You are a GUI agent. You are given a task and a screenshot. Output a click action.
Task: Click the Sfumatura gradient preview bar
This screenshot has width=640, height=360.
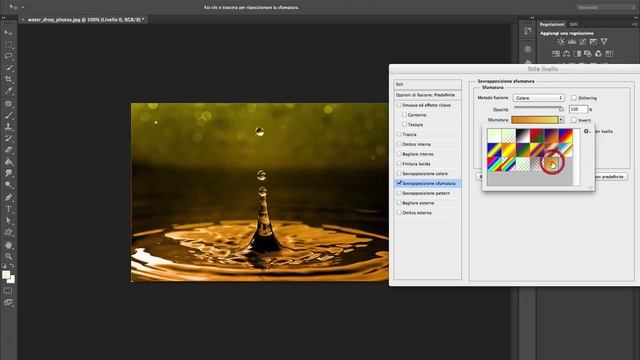[535, 120]
